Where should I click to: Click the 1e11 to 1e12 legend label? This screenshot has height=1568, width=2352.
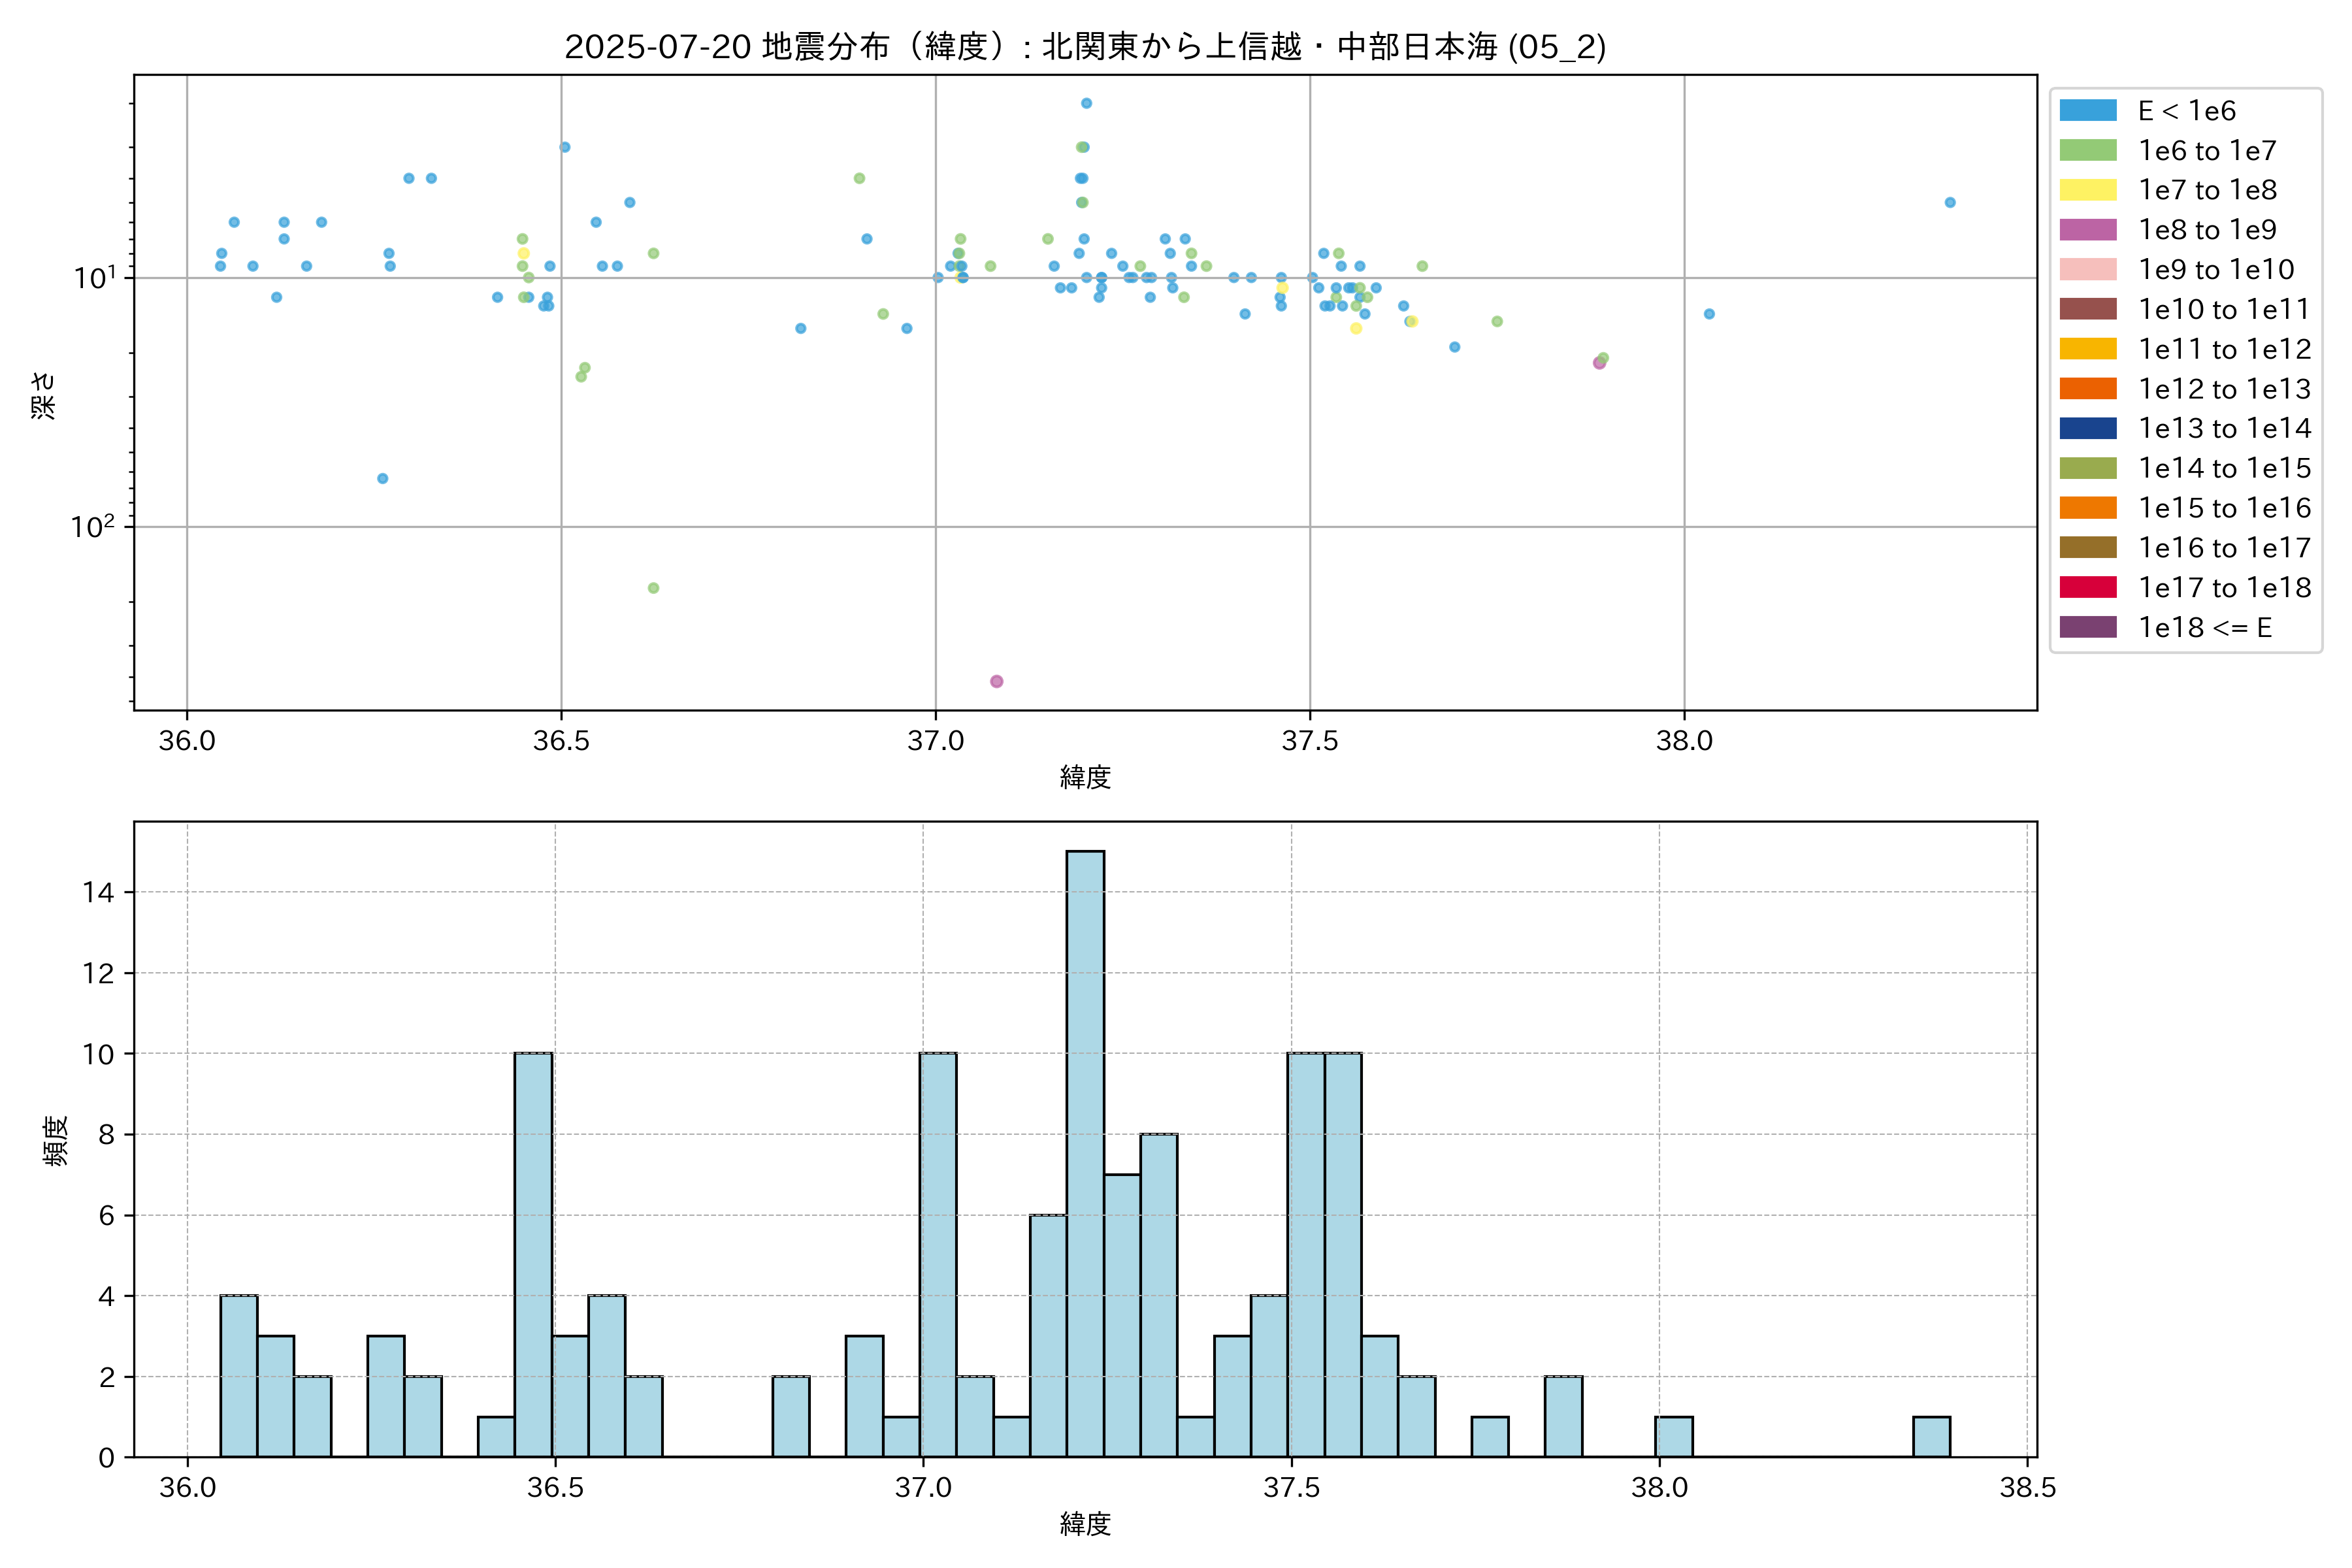click(2224, 349)
